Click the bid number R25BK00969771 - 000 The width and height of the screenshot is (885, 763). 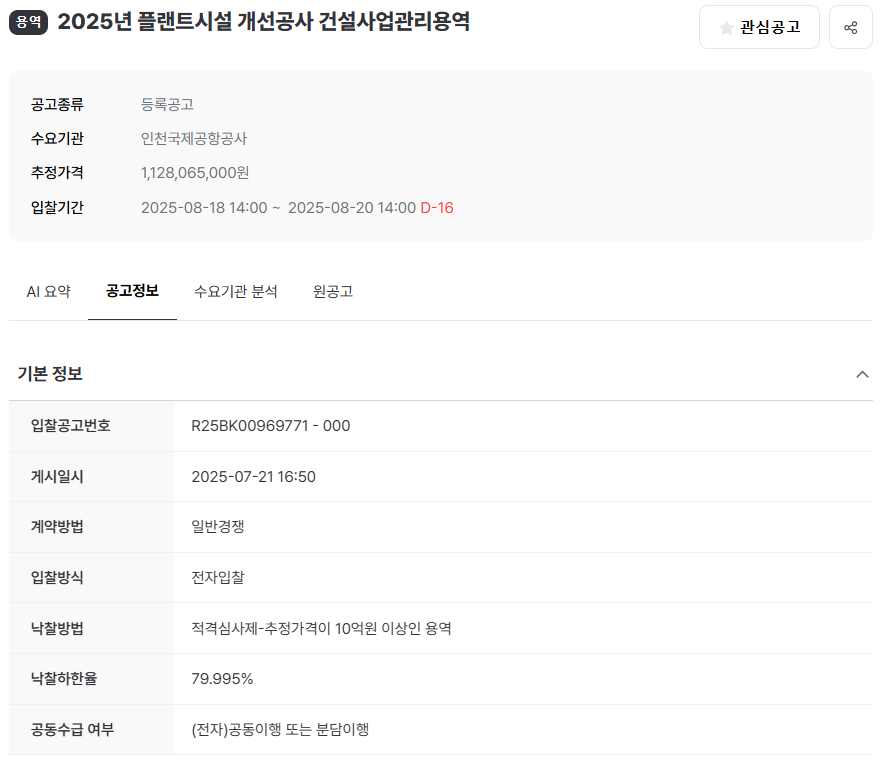[270, 426]
